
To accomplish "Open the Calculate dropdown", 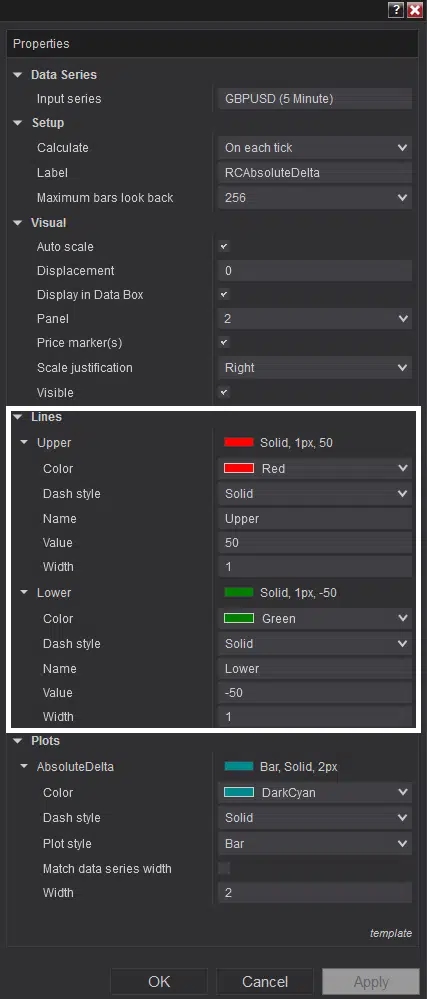I will point(315,147).
